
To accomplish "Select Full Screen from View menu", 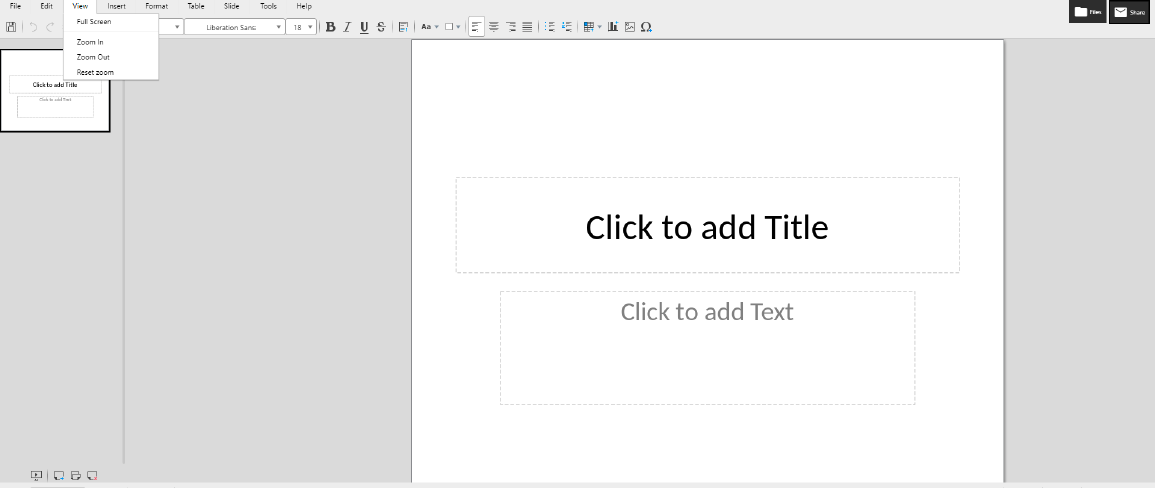I will tap(94, 21).
